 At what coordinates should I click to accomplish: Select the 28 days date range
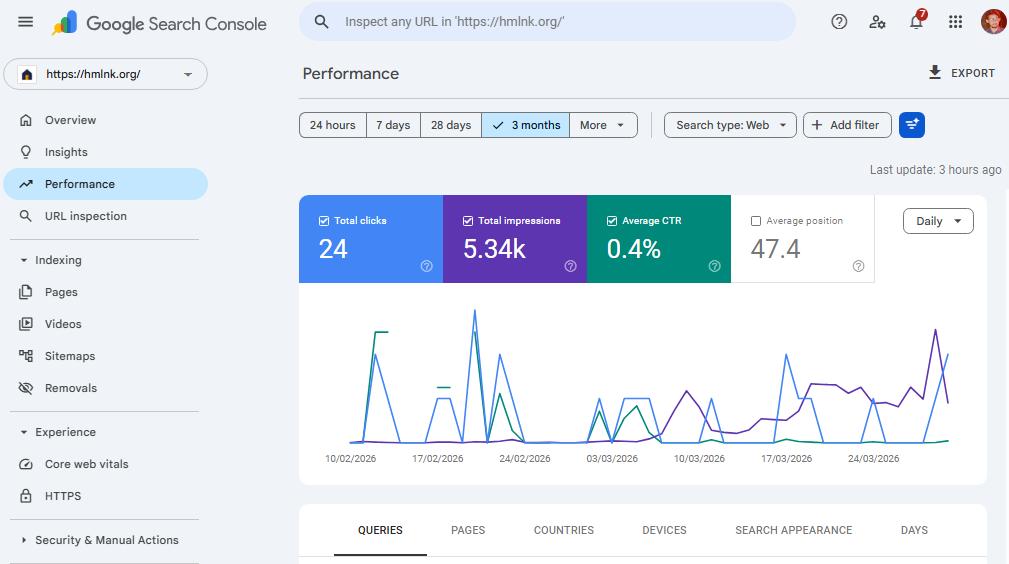click(x=450, y=125)
